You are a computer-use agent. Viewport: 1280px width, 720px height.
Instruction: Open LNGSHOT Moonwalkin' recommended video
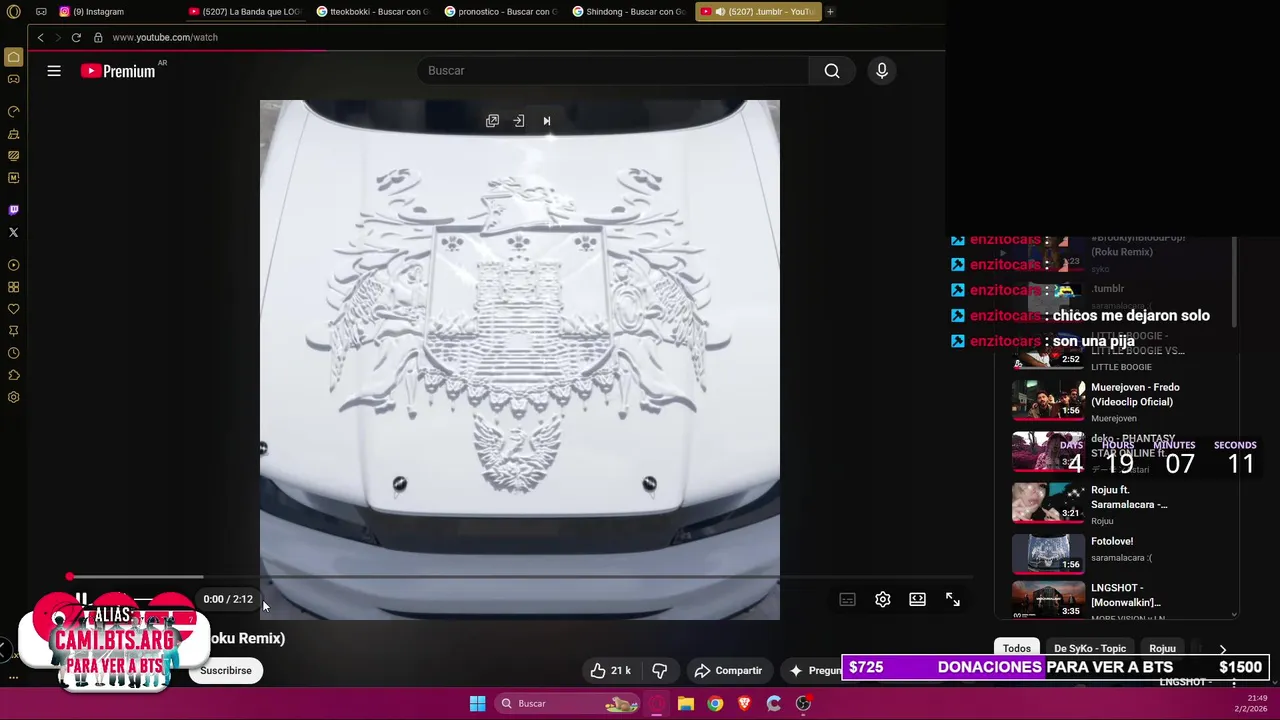click(x=1048, y=600)
